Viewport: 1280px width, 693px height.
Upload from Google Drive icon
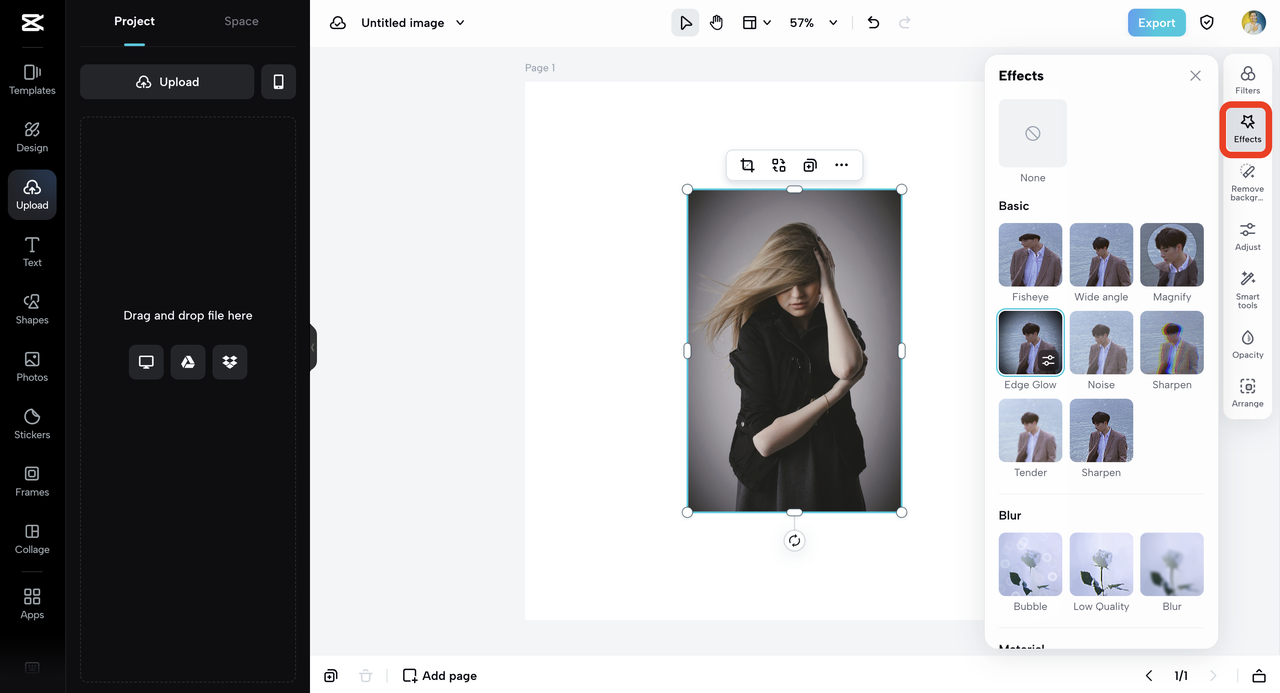click(188, 362)
